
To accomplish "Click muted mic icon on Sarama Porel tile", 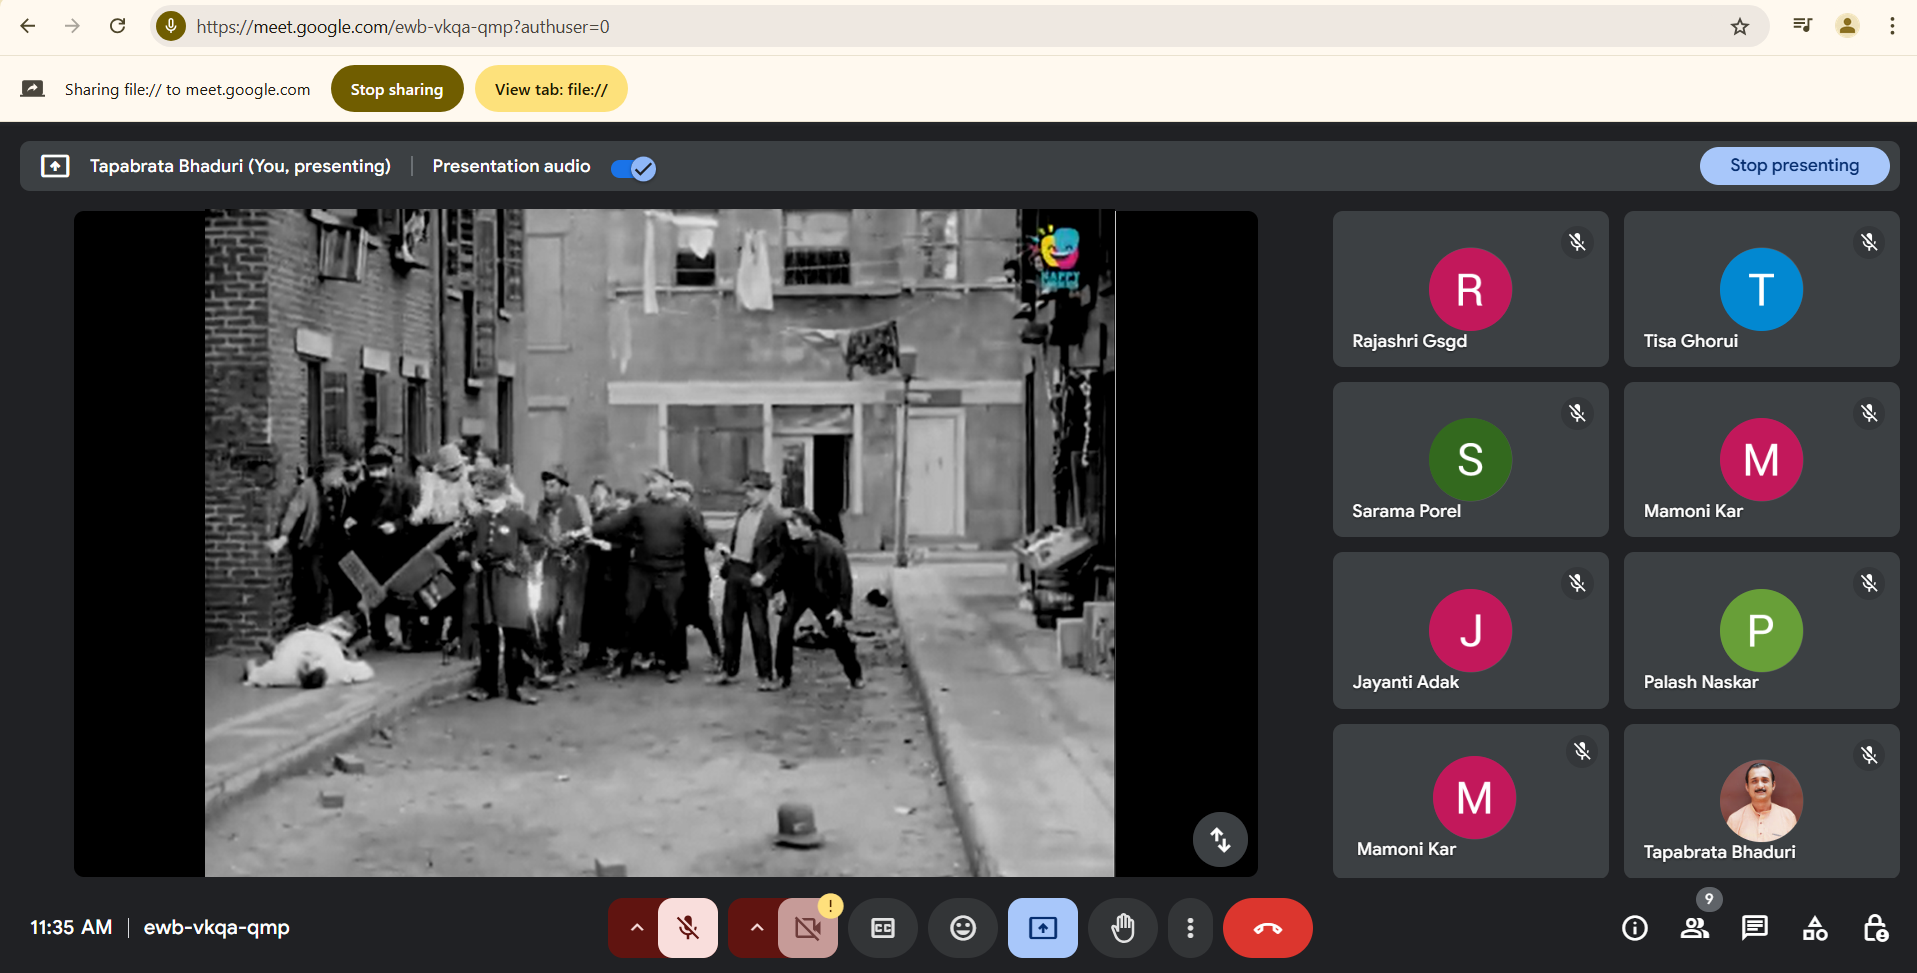I will pyautogui.click(x=1577, y=413).
